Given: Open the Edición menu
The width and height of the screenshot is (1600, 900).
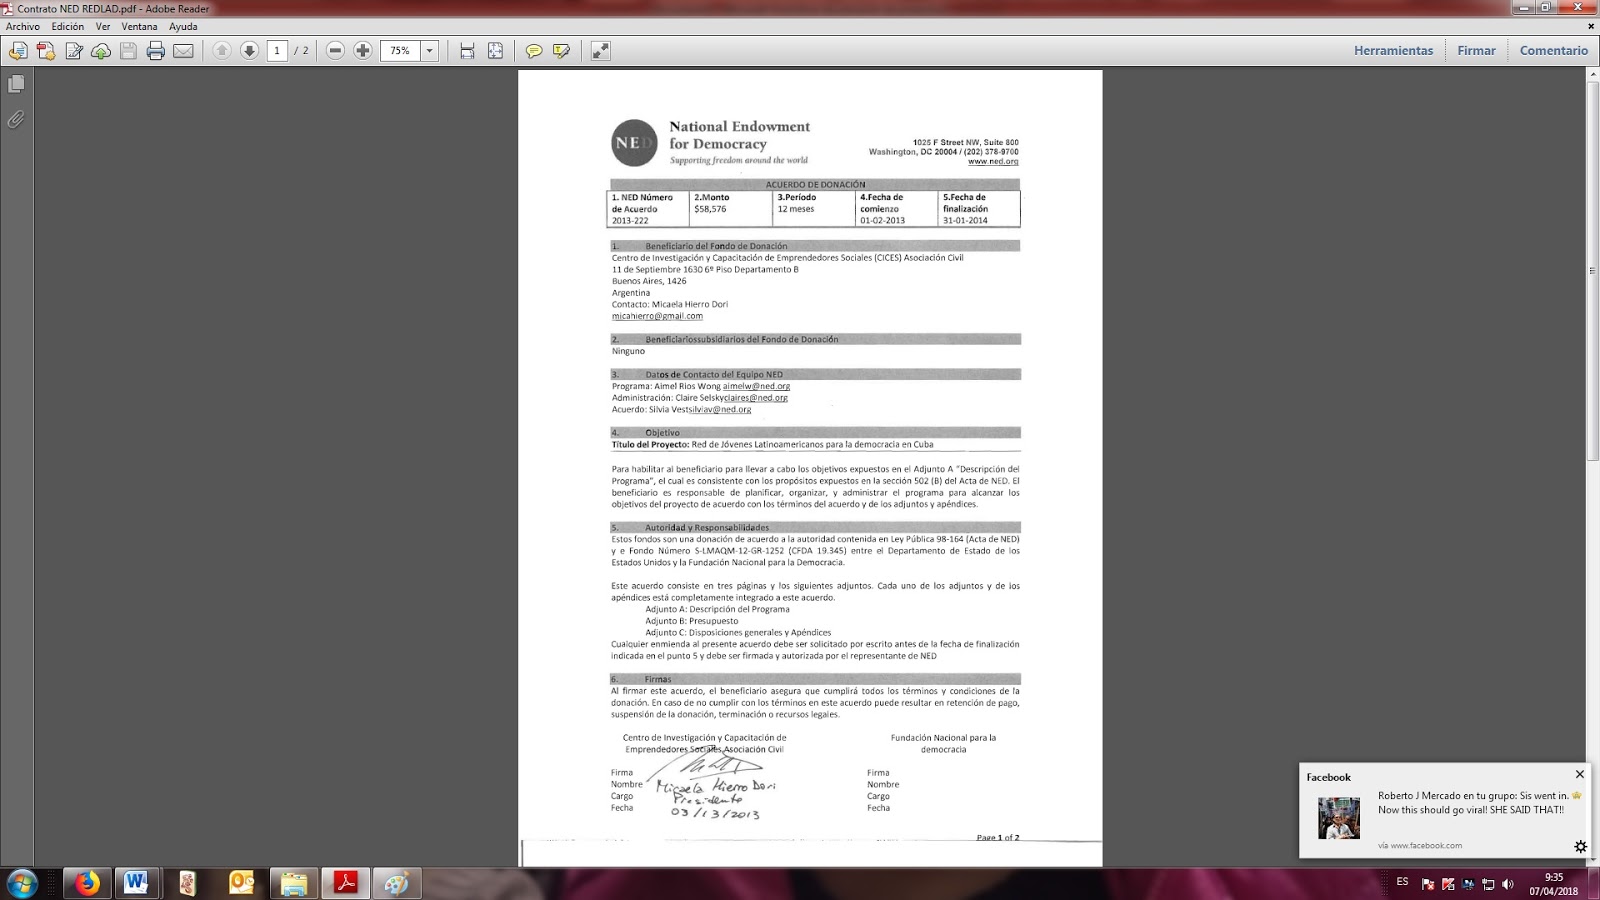Looking at the screenshot, I should (x=68, y=27).
